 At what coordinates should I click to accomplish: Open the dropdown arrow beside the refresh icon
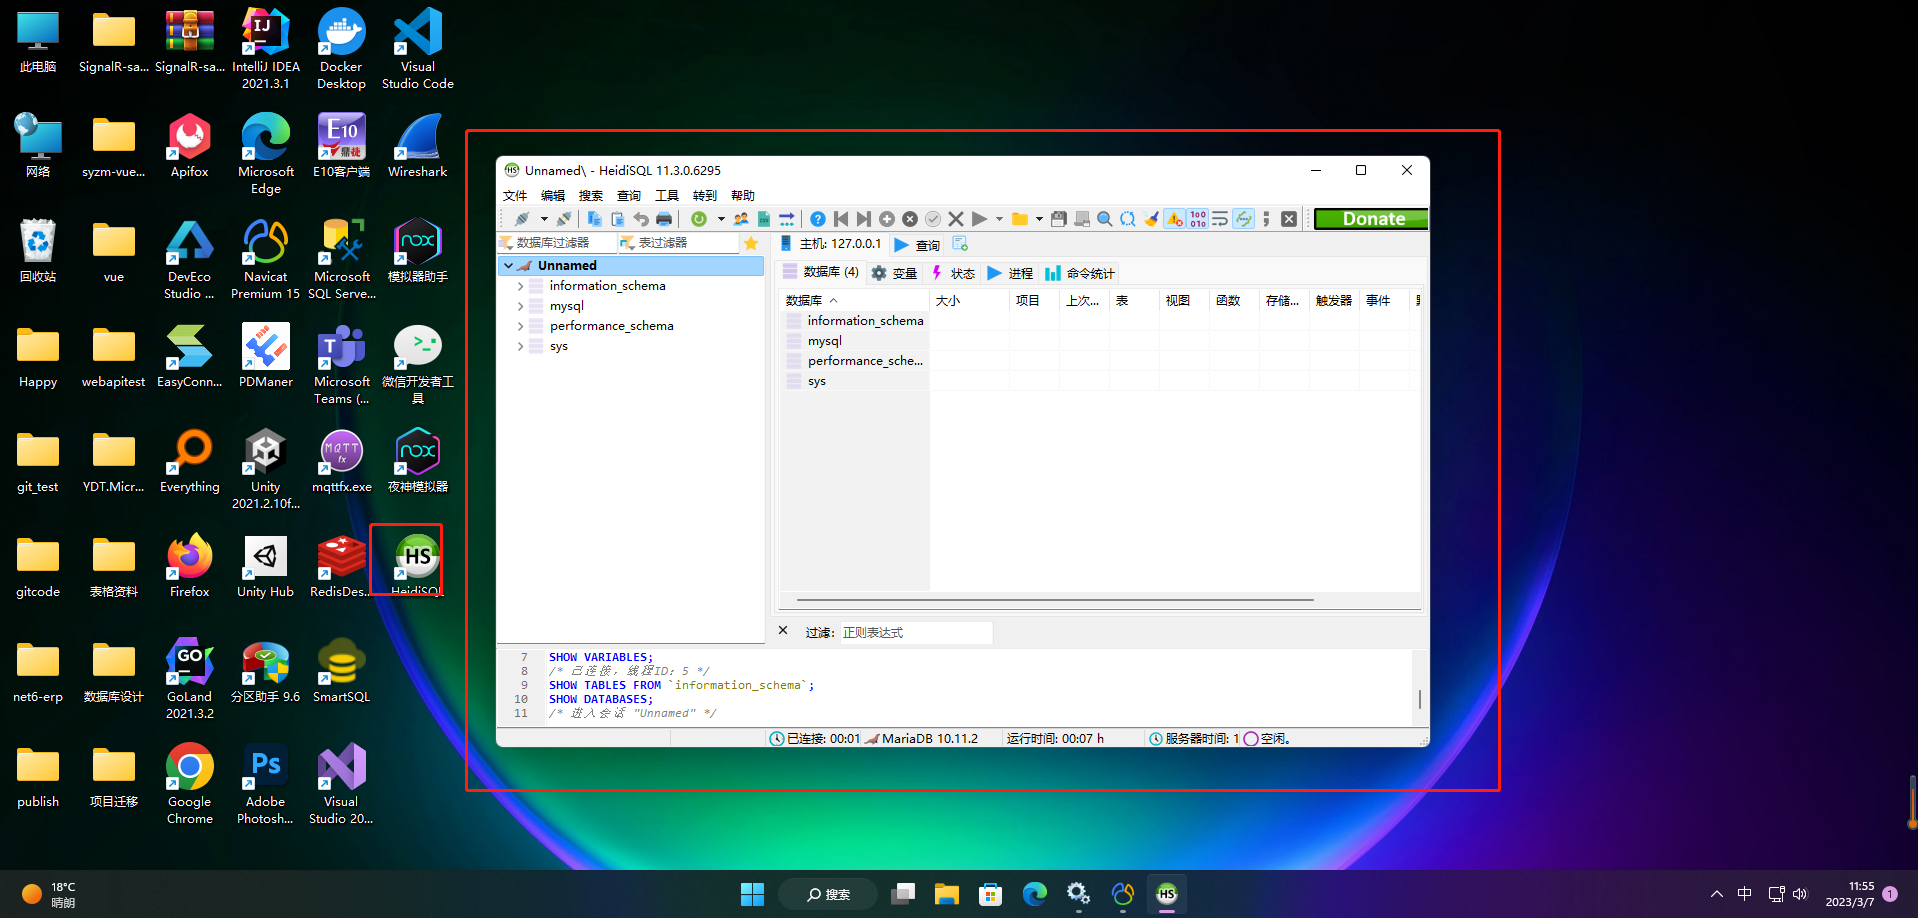[721, 219]
